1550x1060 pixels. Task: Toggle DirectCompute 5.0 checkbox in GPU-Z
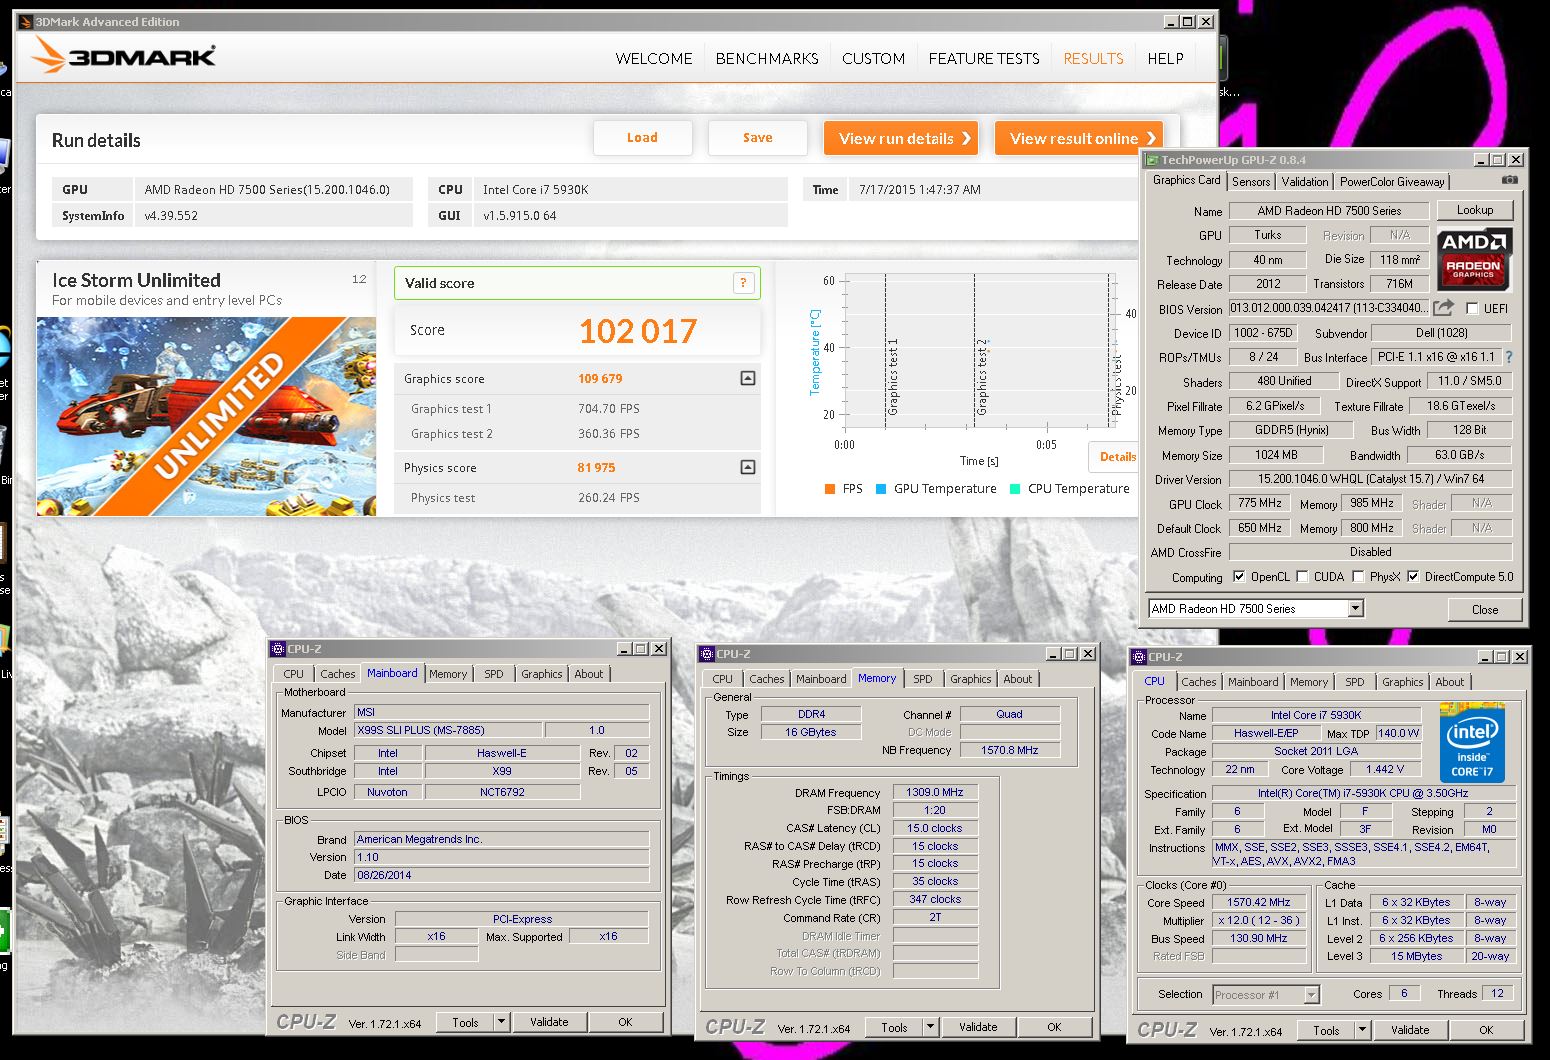(x=1413, y=576)
